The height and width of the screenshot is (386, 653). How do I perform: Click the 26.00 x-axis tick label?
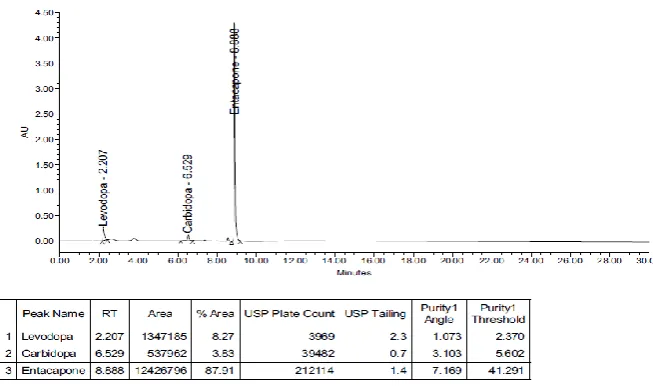pos(570,261)
